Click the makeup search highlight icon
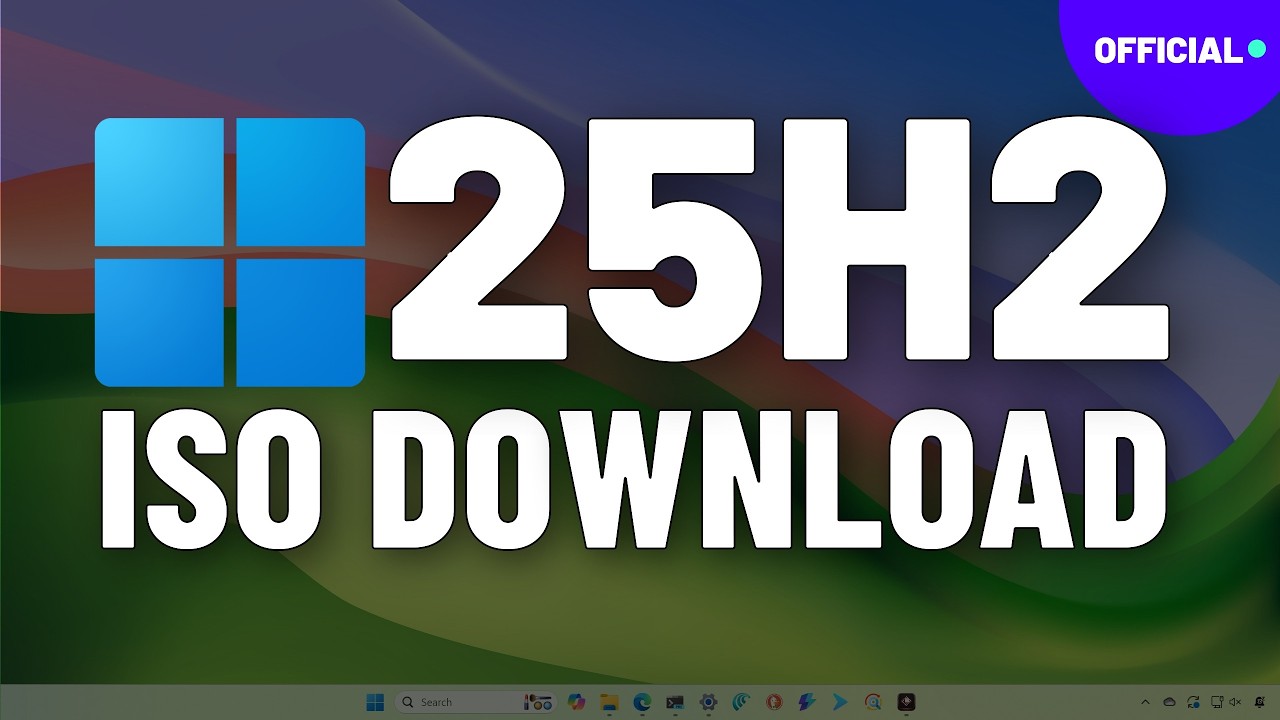Image resolution: width=1280 pixels, height=720 pixels. click(x=539, y=702)
